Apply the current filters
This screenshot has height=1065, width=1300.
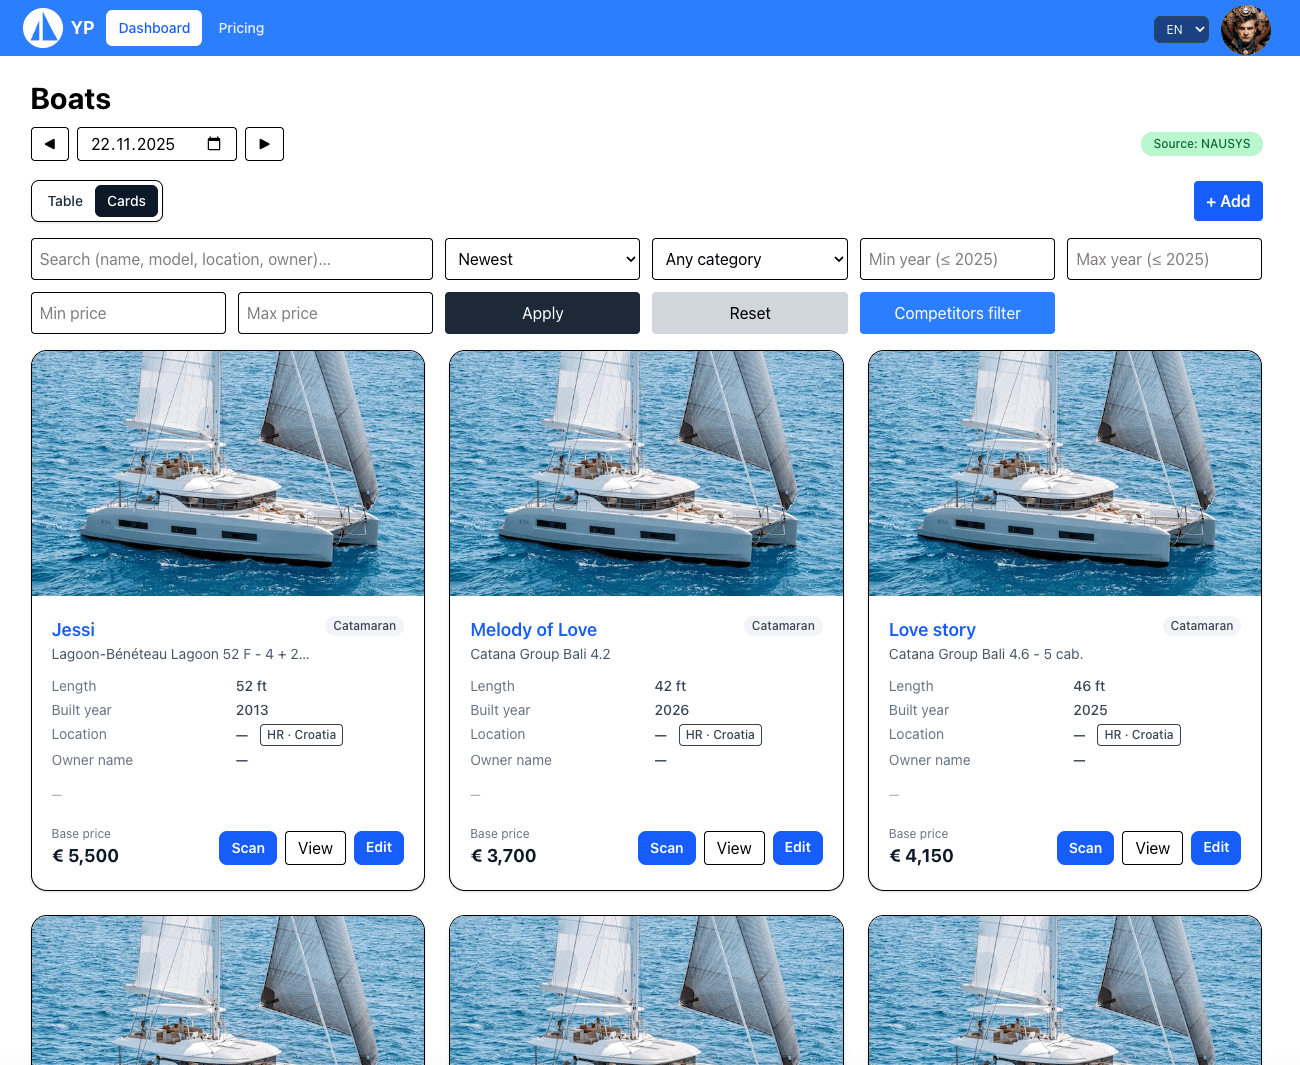pyautogui.click(x=542, y=313)
